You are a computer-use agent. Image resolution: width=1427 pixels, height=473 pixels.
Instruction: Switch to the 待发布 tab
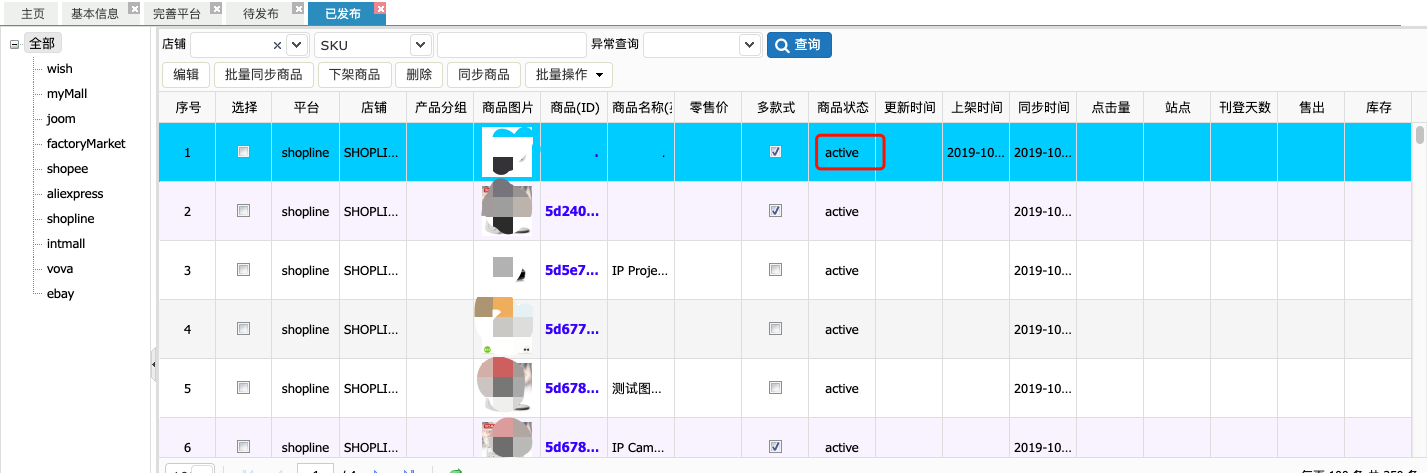pos(261,14)
